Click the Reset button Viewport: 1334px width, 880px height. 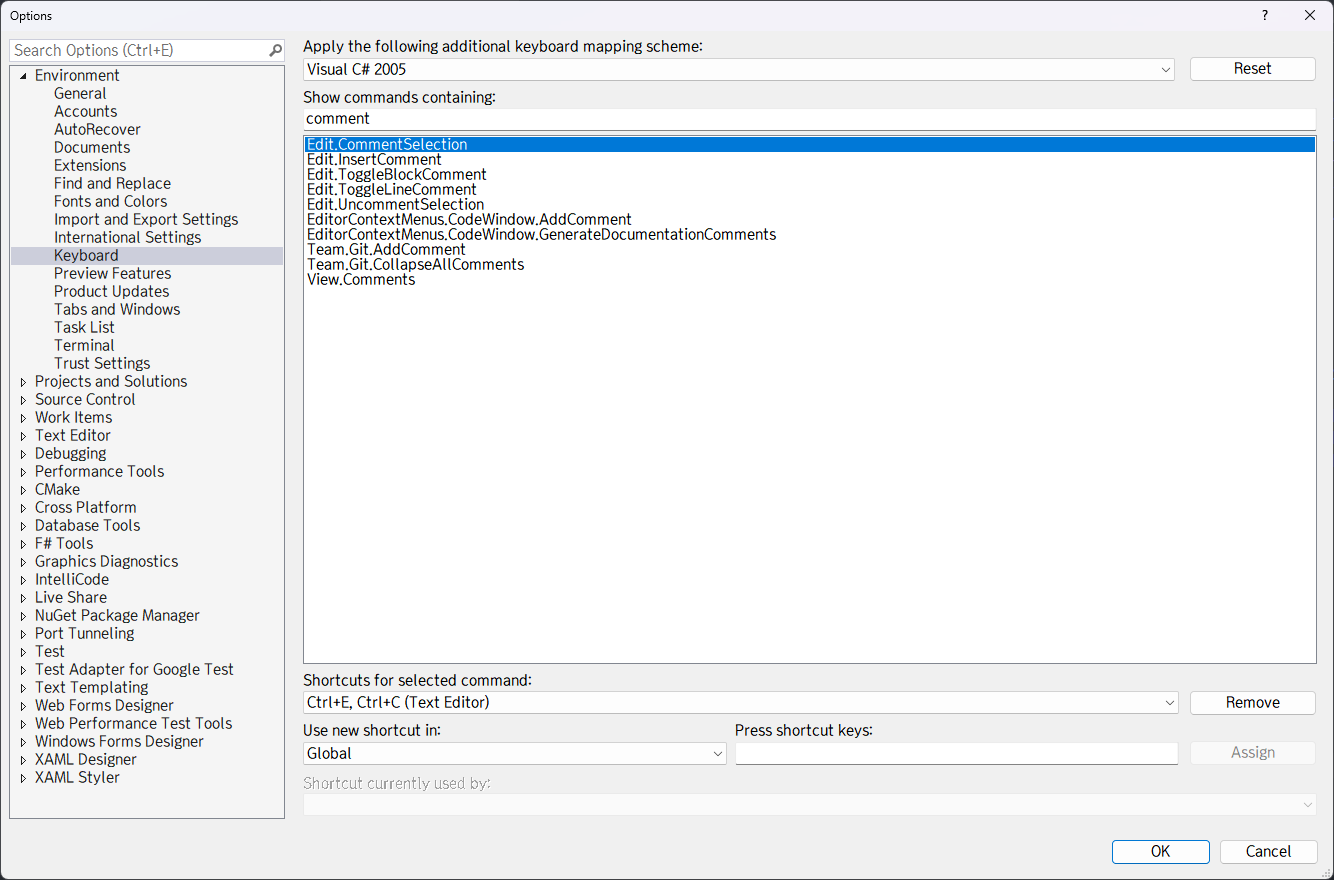tap(1252, 69)
